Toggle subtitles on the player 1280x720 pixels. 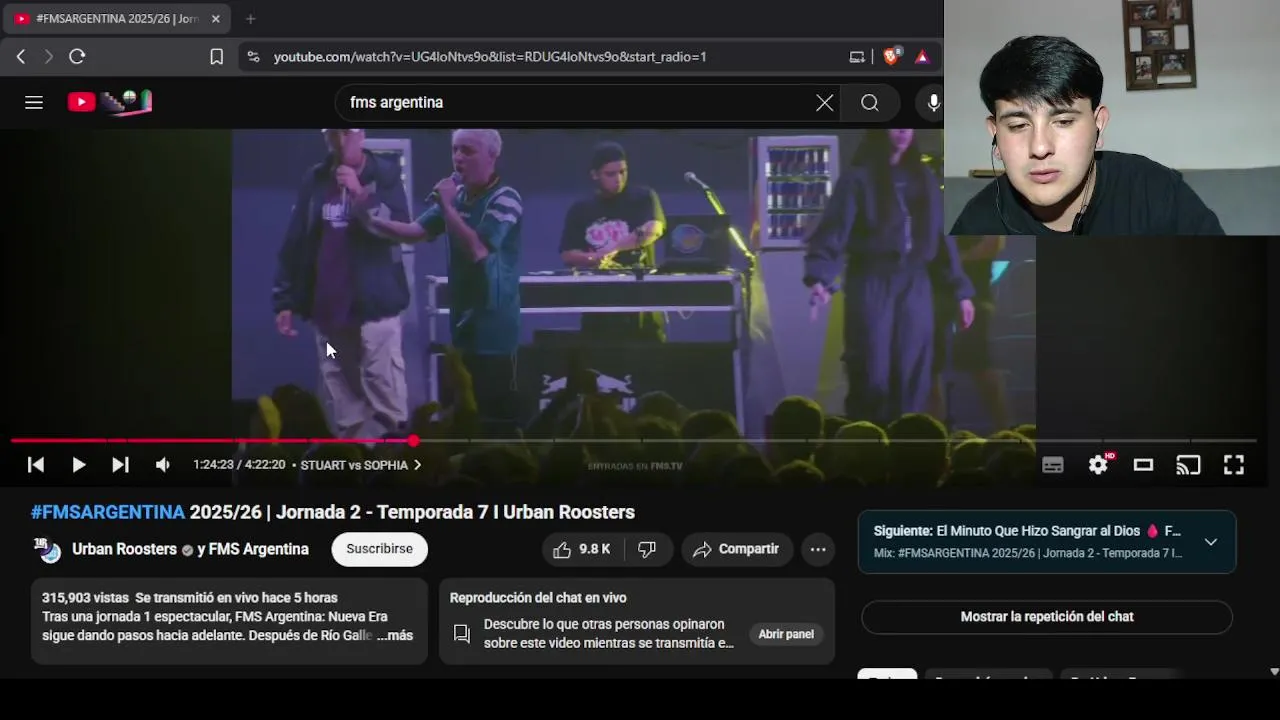[1052, 465]
